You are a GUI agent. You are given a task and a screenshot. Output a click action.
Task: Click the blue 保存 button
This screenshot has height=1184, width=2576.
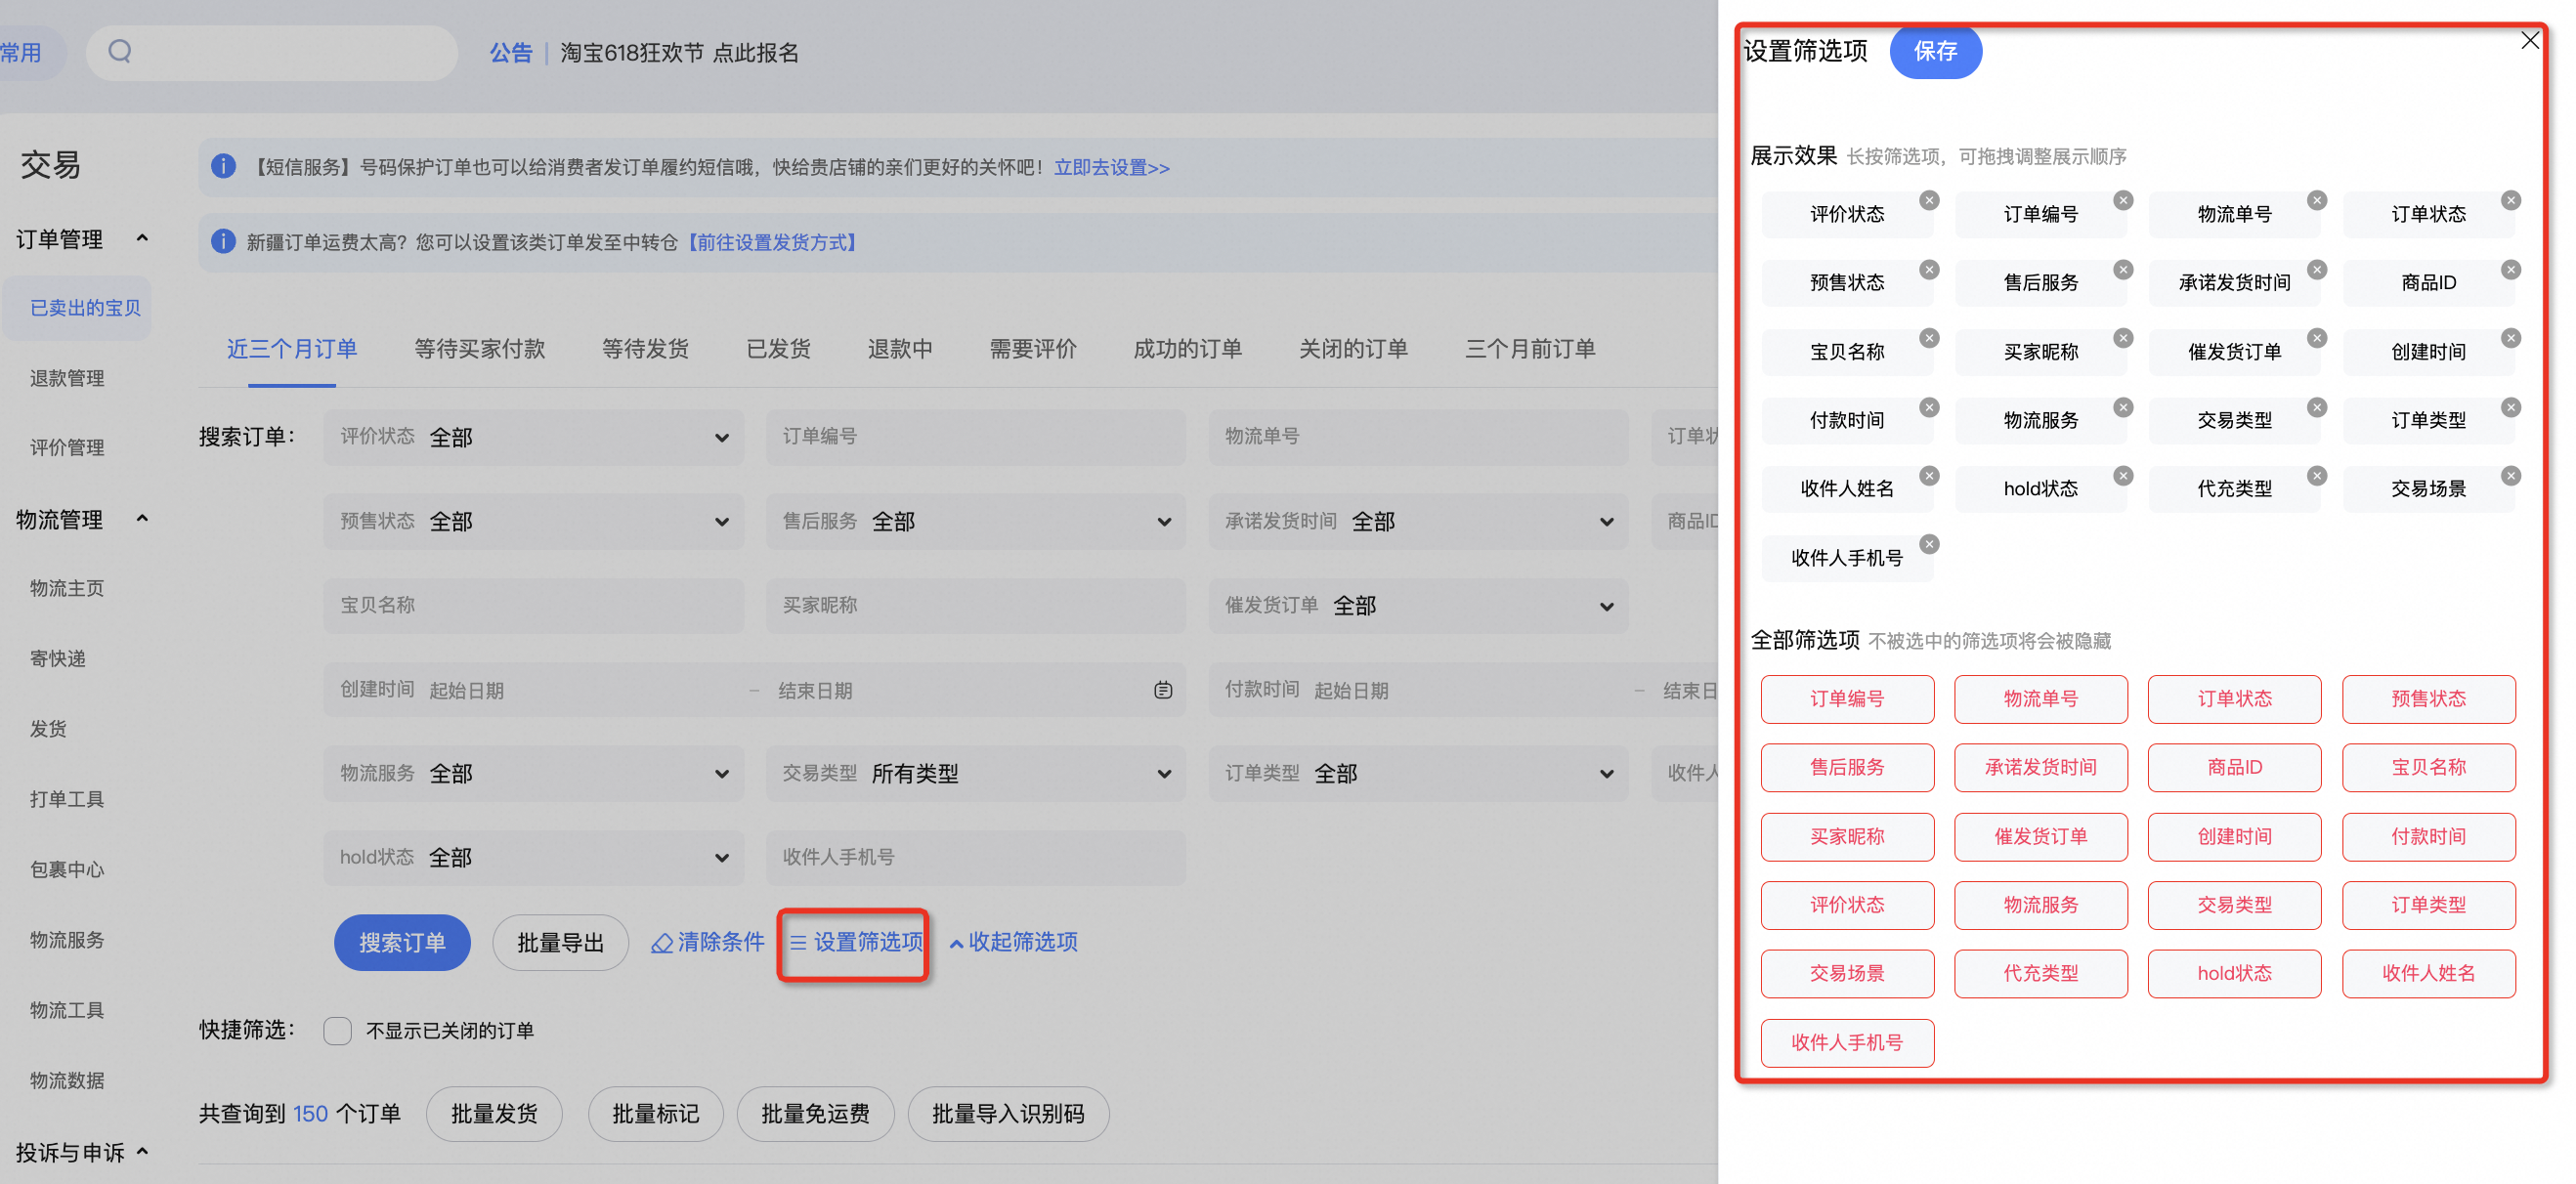coord(1934,51)
